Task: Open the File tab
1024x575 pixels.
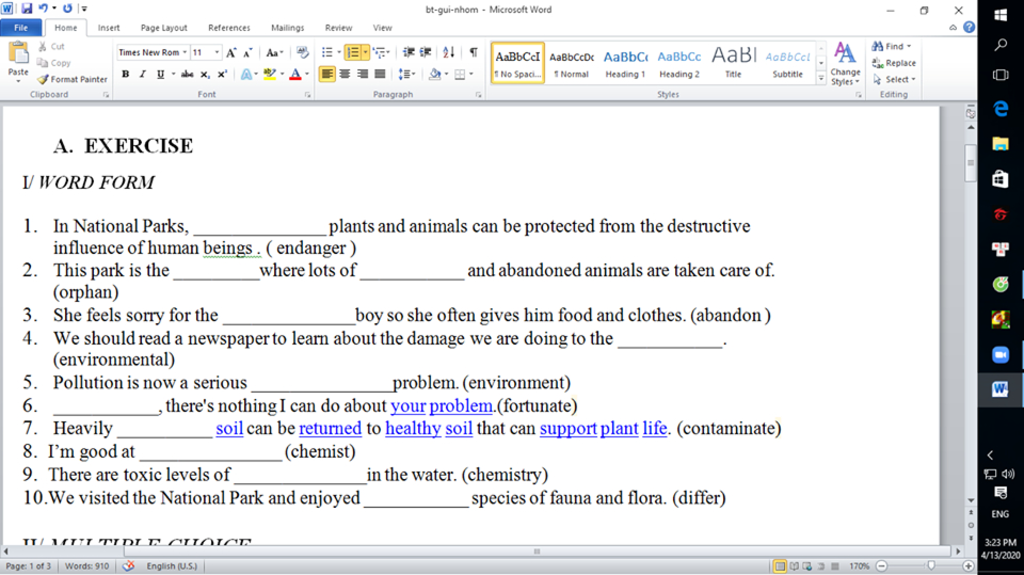Action: point(21,27)
